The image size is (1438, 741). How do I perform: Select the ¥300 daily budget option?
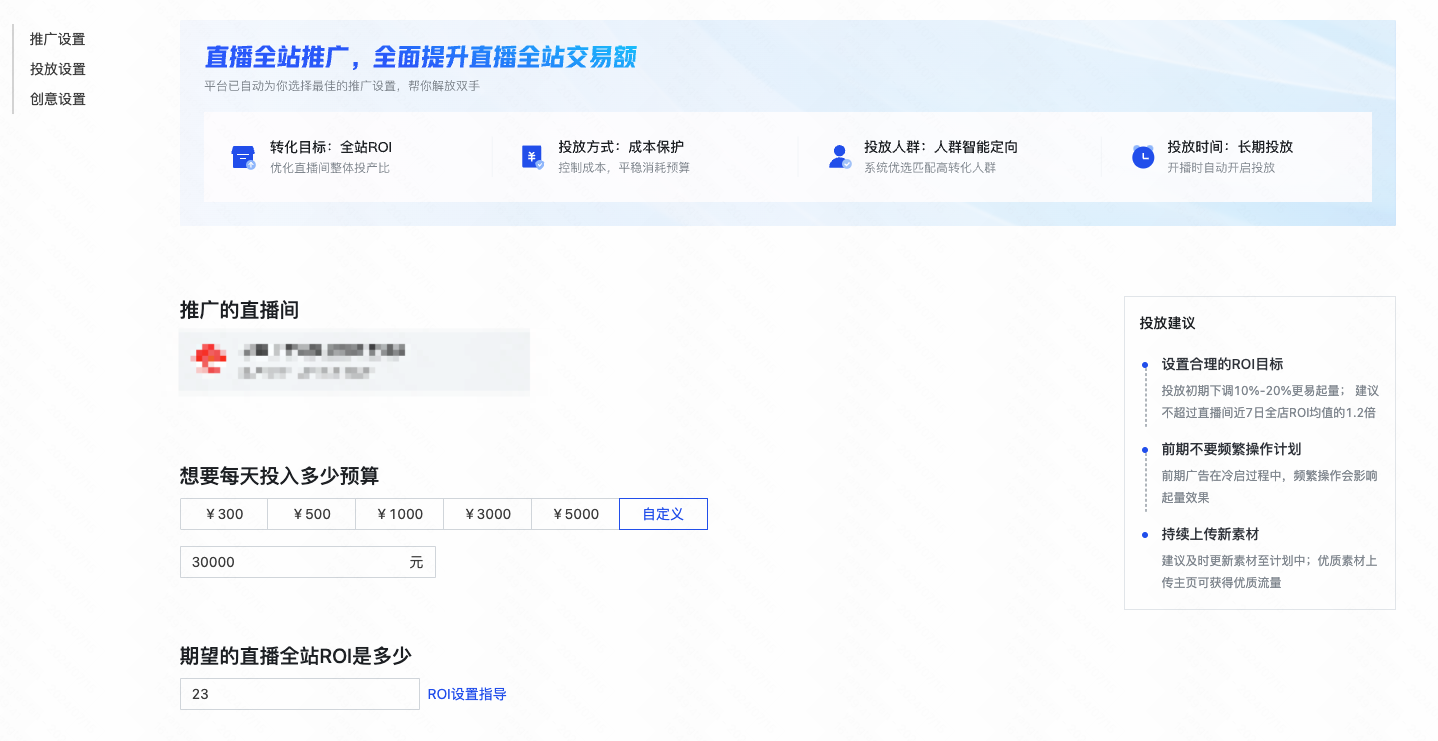tap(223, 513)
